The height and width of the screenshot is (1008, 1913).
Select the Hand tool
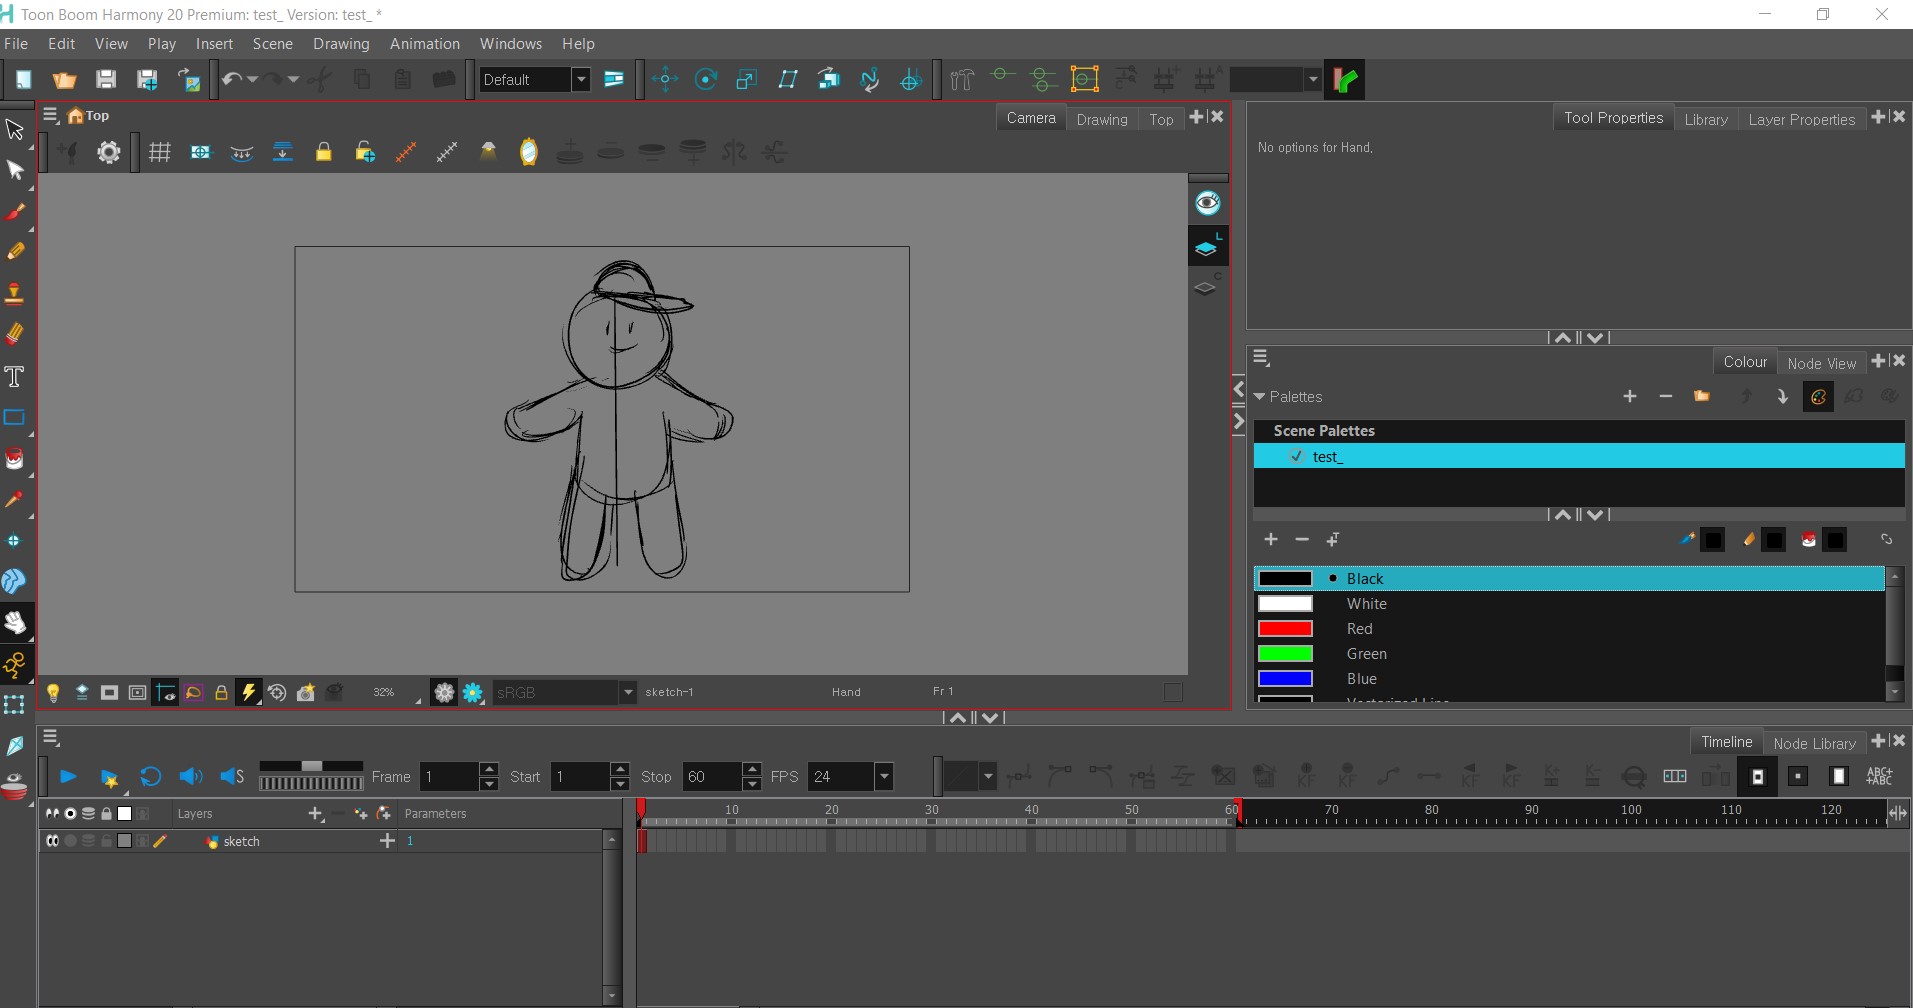(16, 620)
